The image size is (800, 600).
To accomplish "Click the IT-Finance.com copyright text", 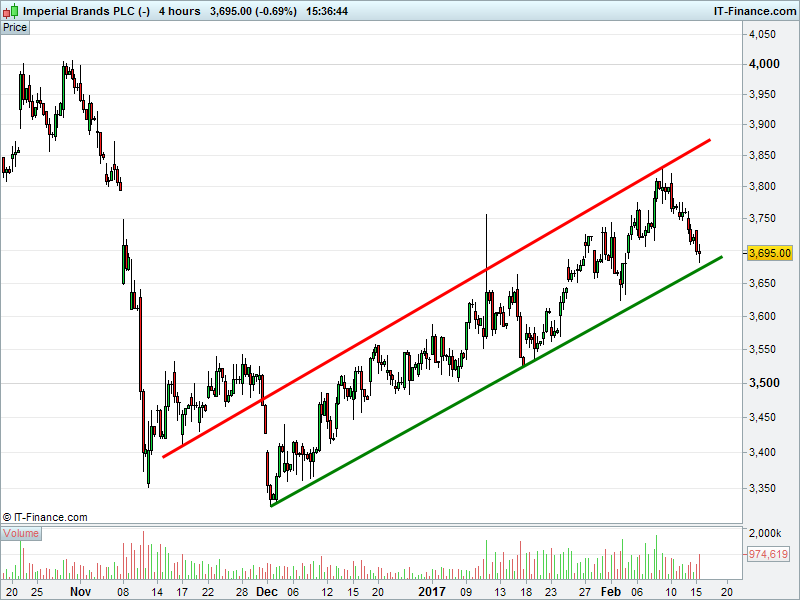I will pyautogui.click(x=45, y=517).
